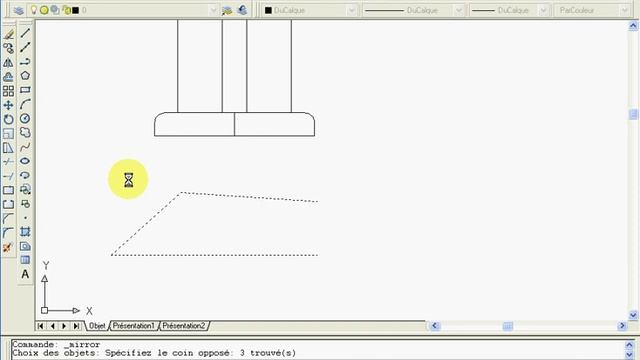Screen dimensions: 640x360
Task: Go to next layout tab
Action: coord(64,326)
